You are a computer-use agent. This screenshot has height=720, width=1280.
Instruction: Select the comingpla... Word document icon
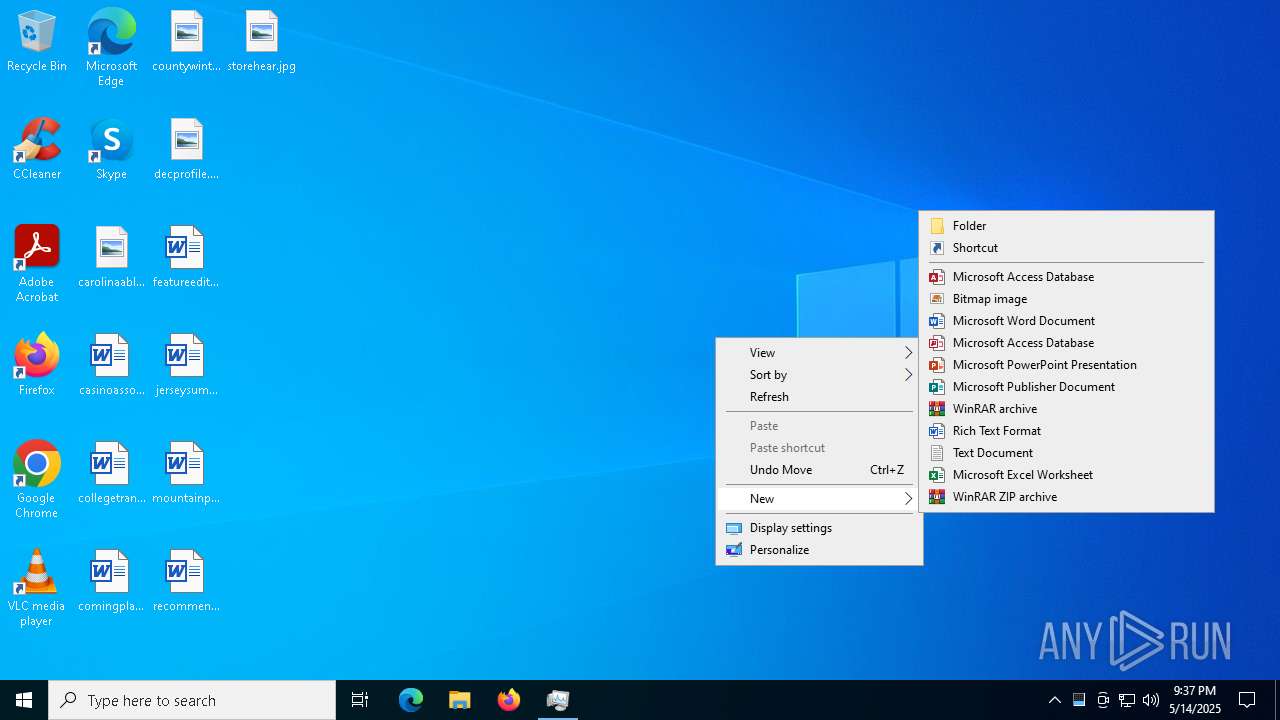111,582
